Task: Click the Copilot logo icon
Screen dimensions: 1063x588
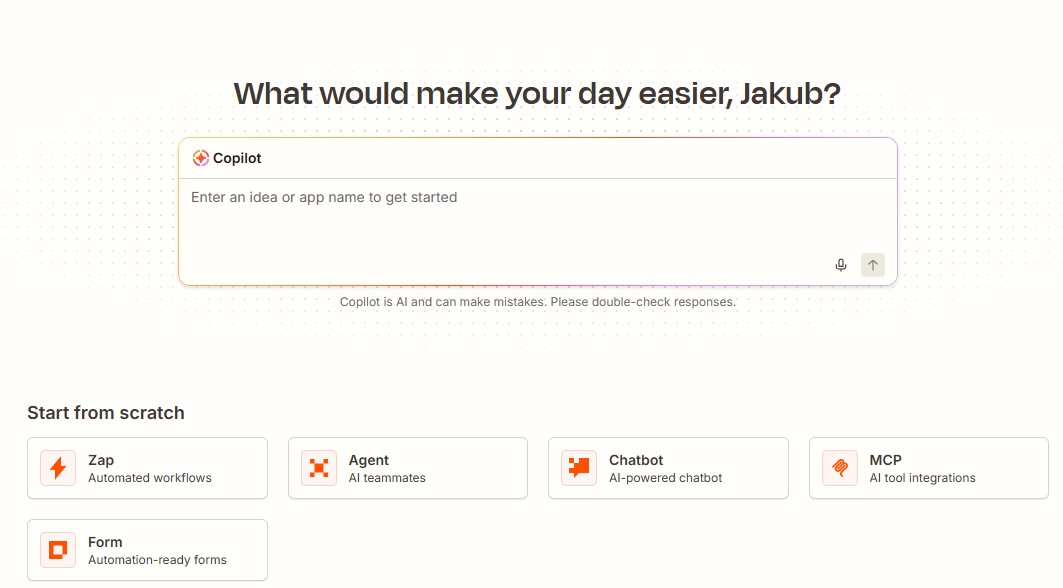Action: pos(201,158)
